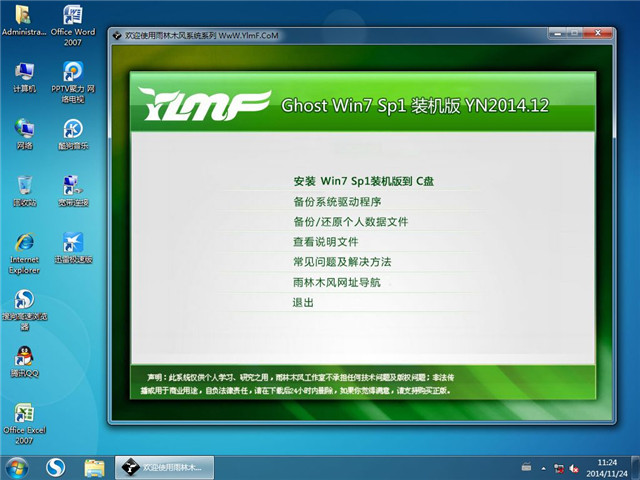
Task: Launch 酷狗音乐 music player shortcut
Action: (x=72, y=129)
